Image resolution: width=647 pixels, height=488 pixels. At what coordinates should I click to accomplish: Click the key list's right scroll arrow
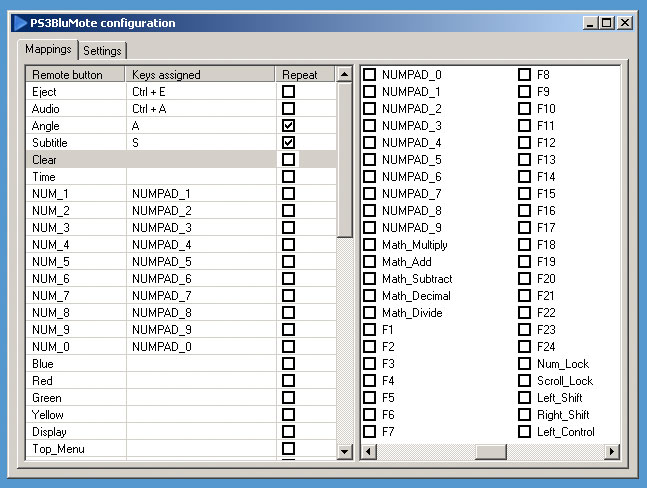click(x=611, y=452)
